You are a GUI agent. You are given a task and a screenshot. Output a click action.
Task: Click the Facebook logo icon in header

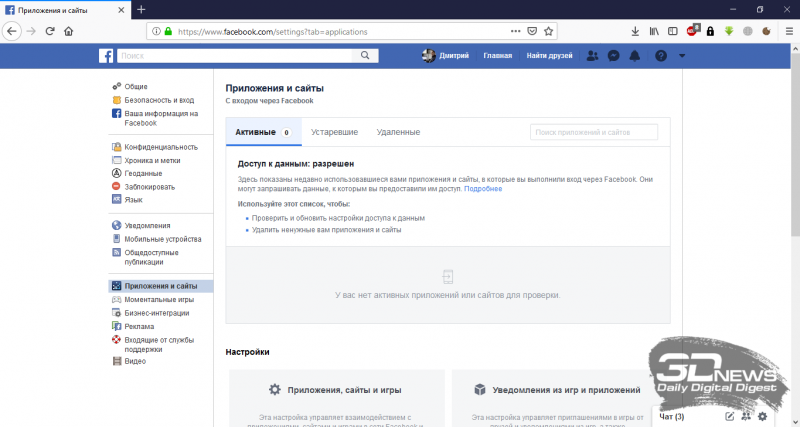106,56
